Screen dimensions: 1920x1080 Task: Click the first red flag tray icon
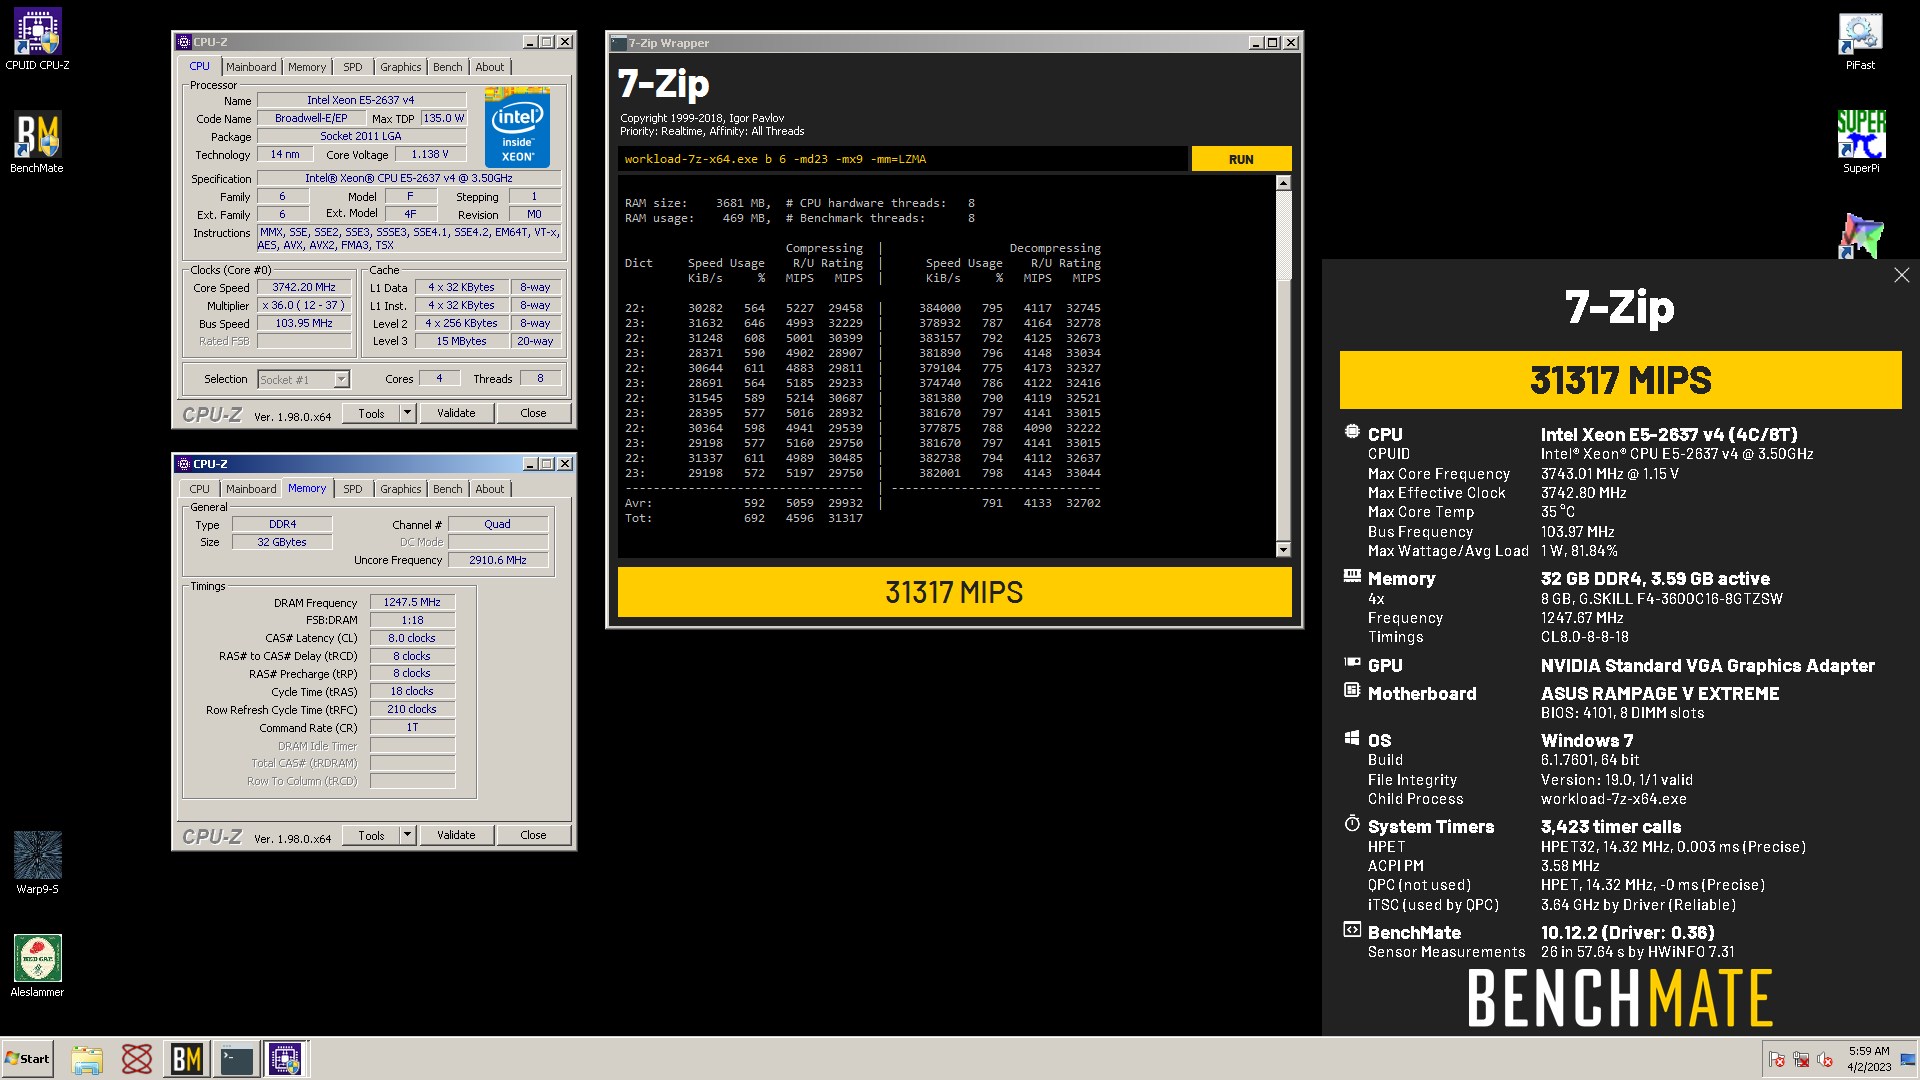coord(1777,1059)
